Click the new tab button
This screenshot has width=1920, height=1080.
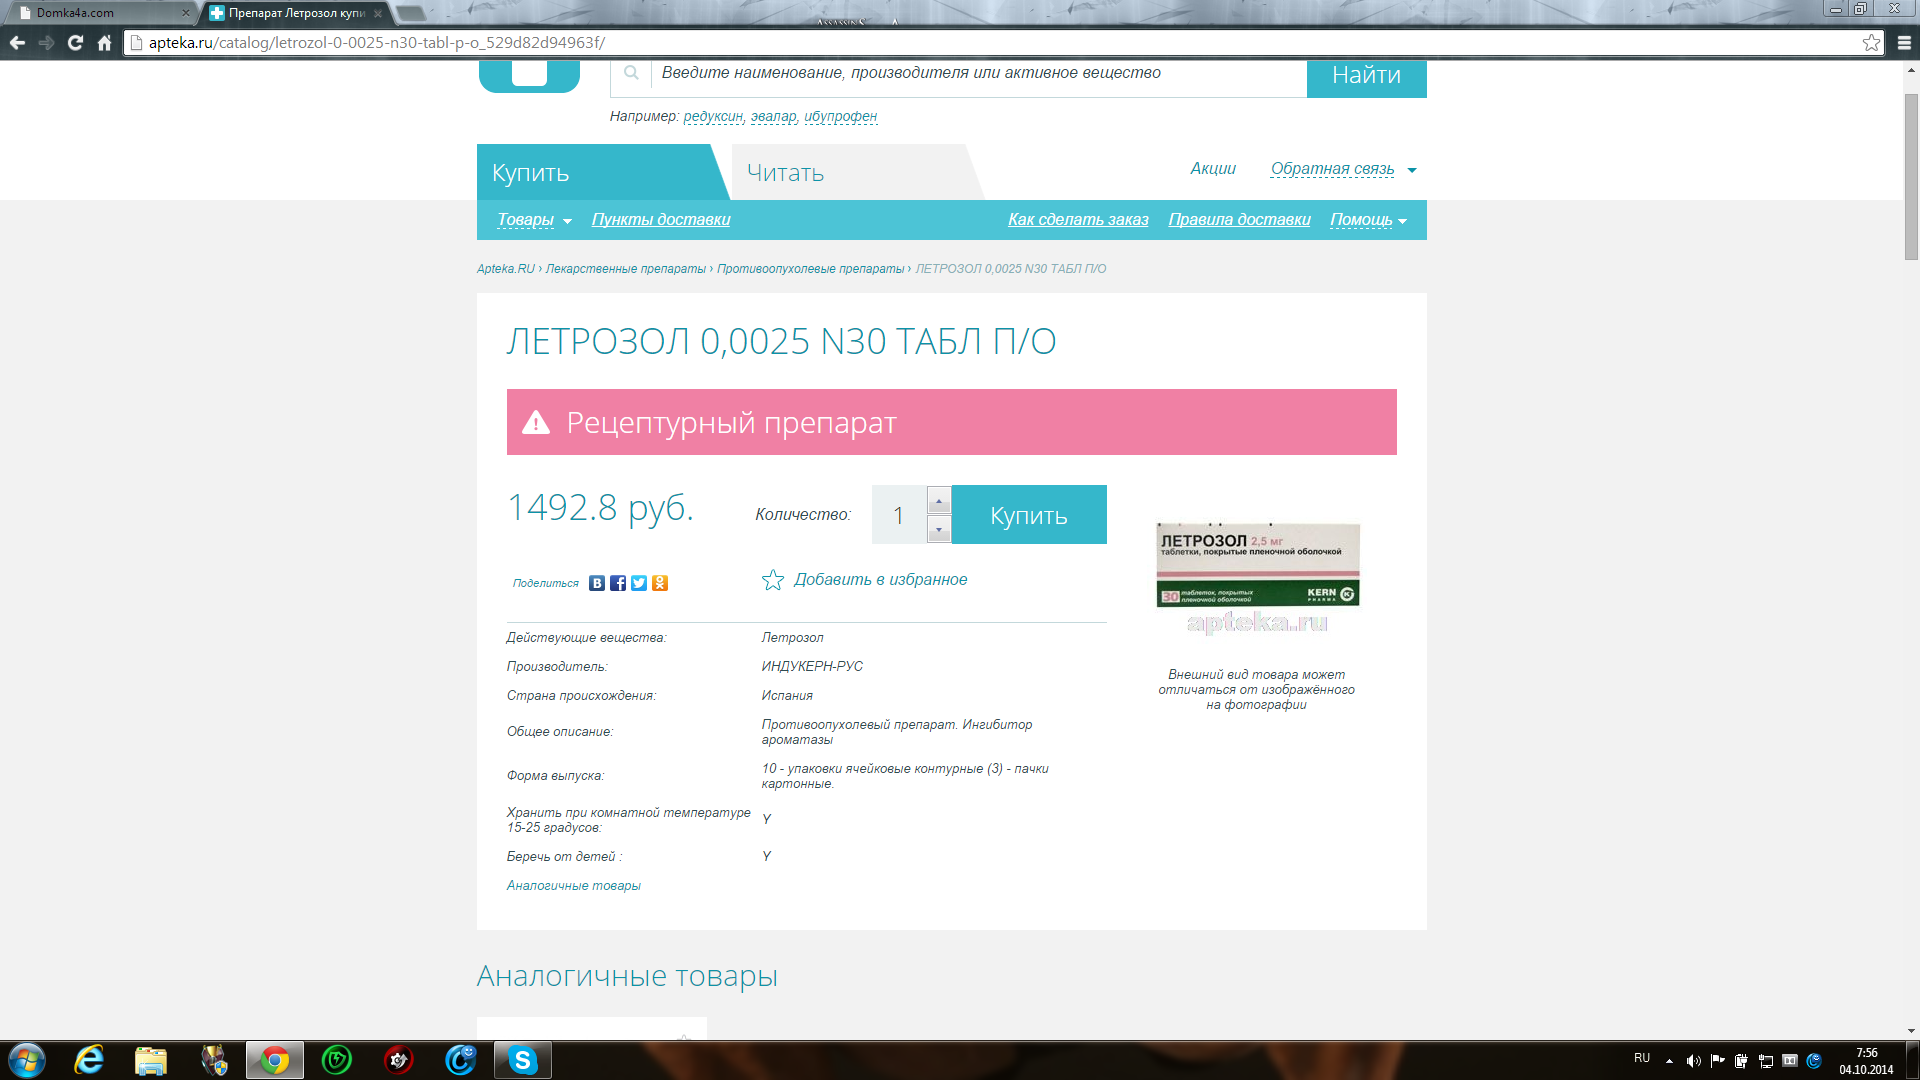[x=410, y=13]
